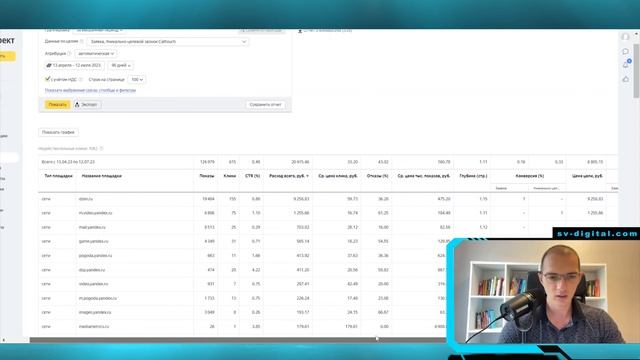The width and height of the screenshot is (640, 360).
Task: Open help icon beside Данные по целям
Action: click(x=82, y=42)
